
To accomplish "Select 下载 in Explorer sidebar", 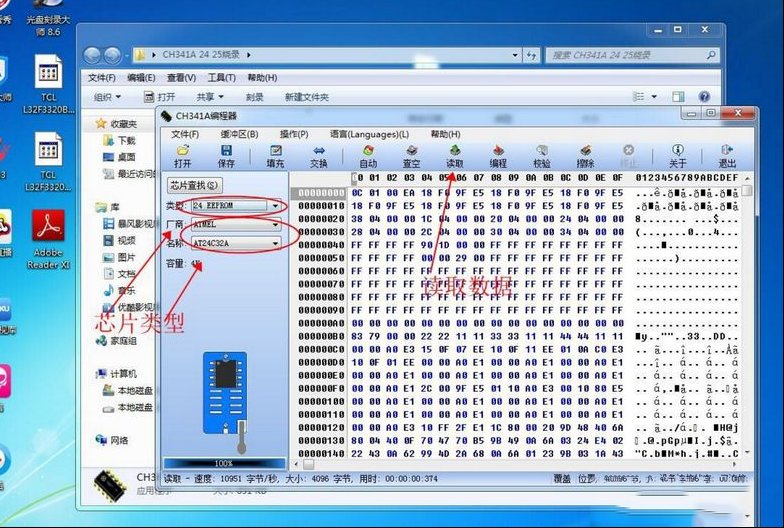I will point(120,140).
